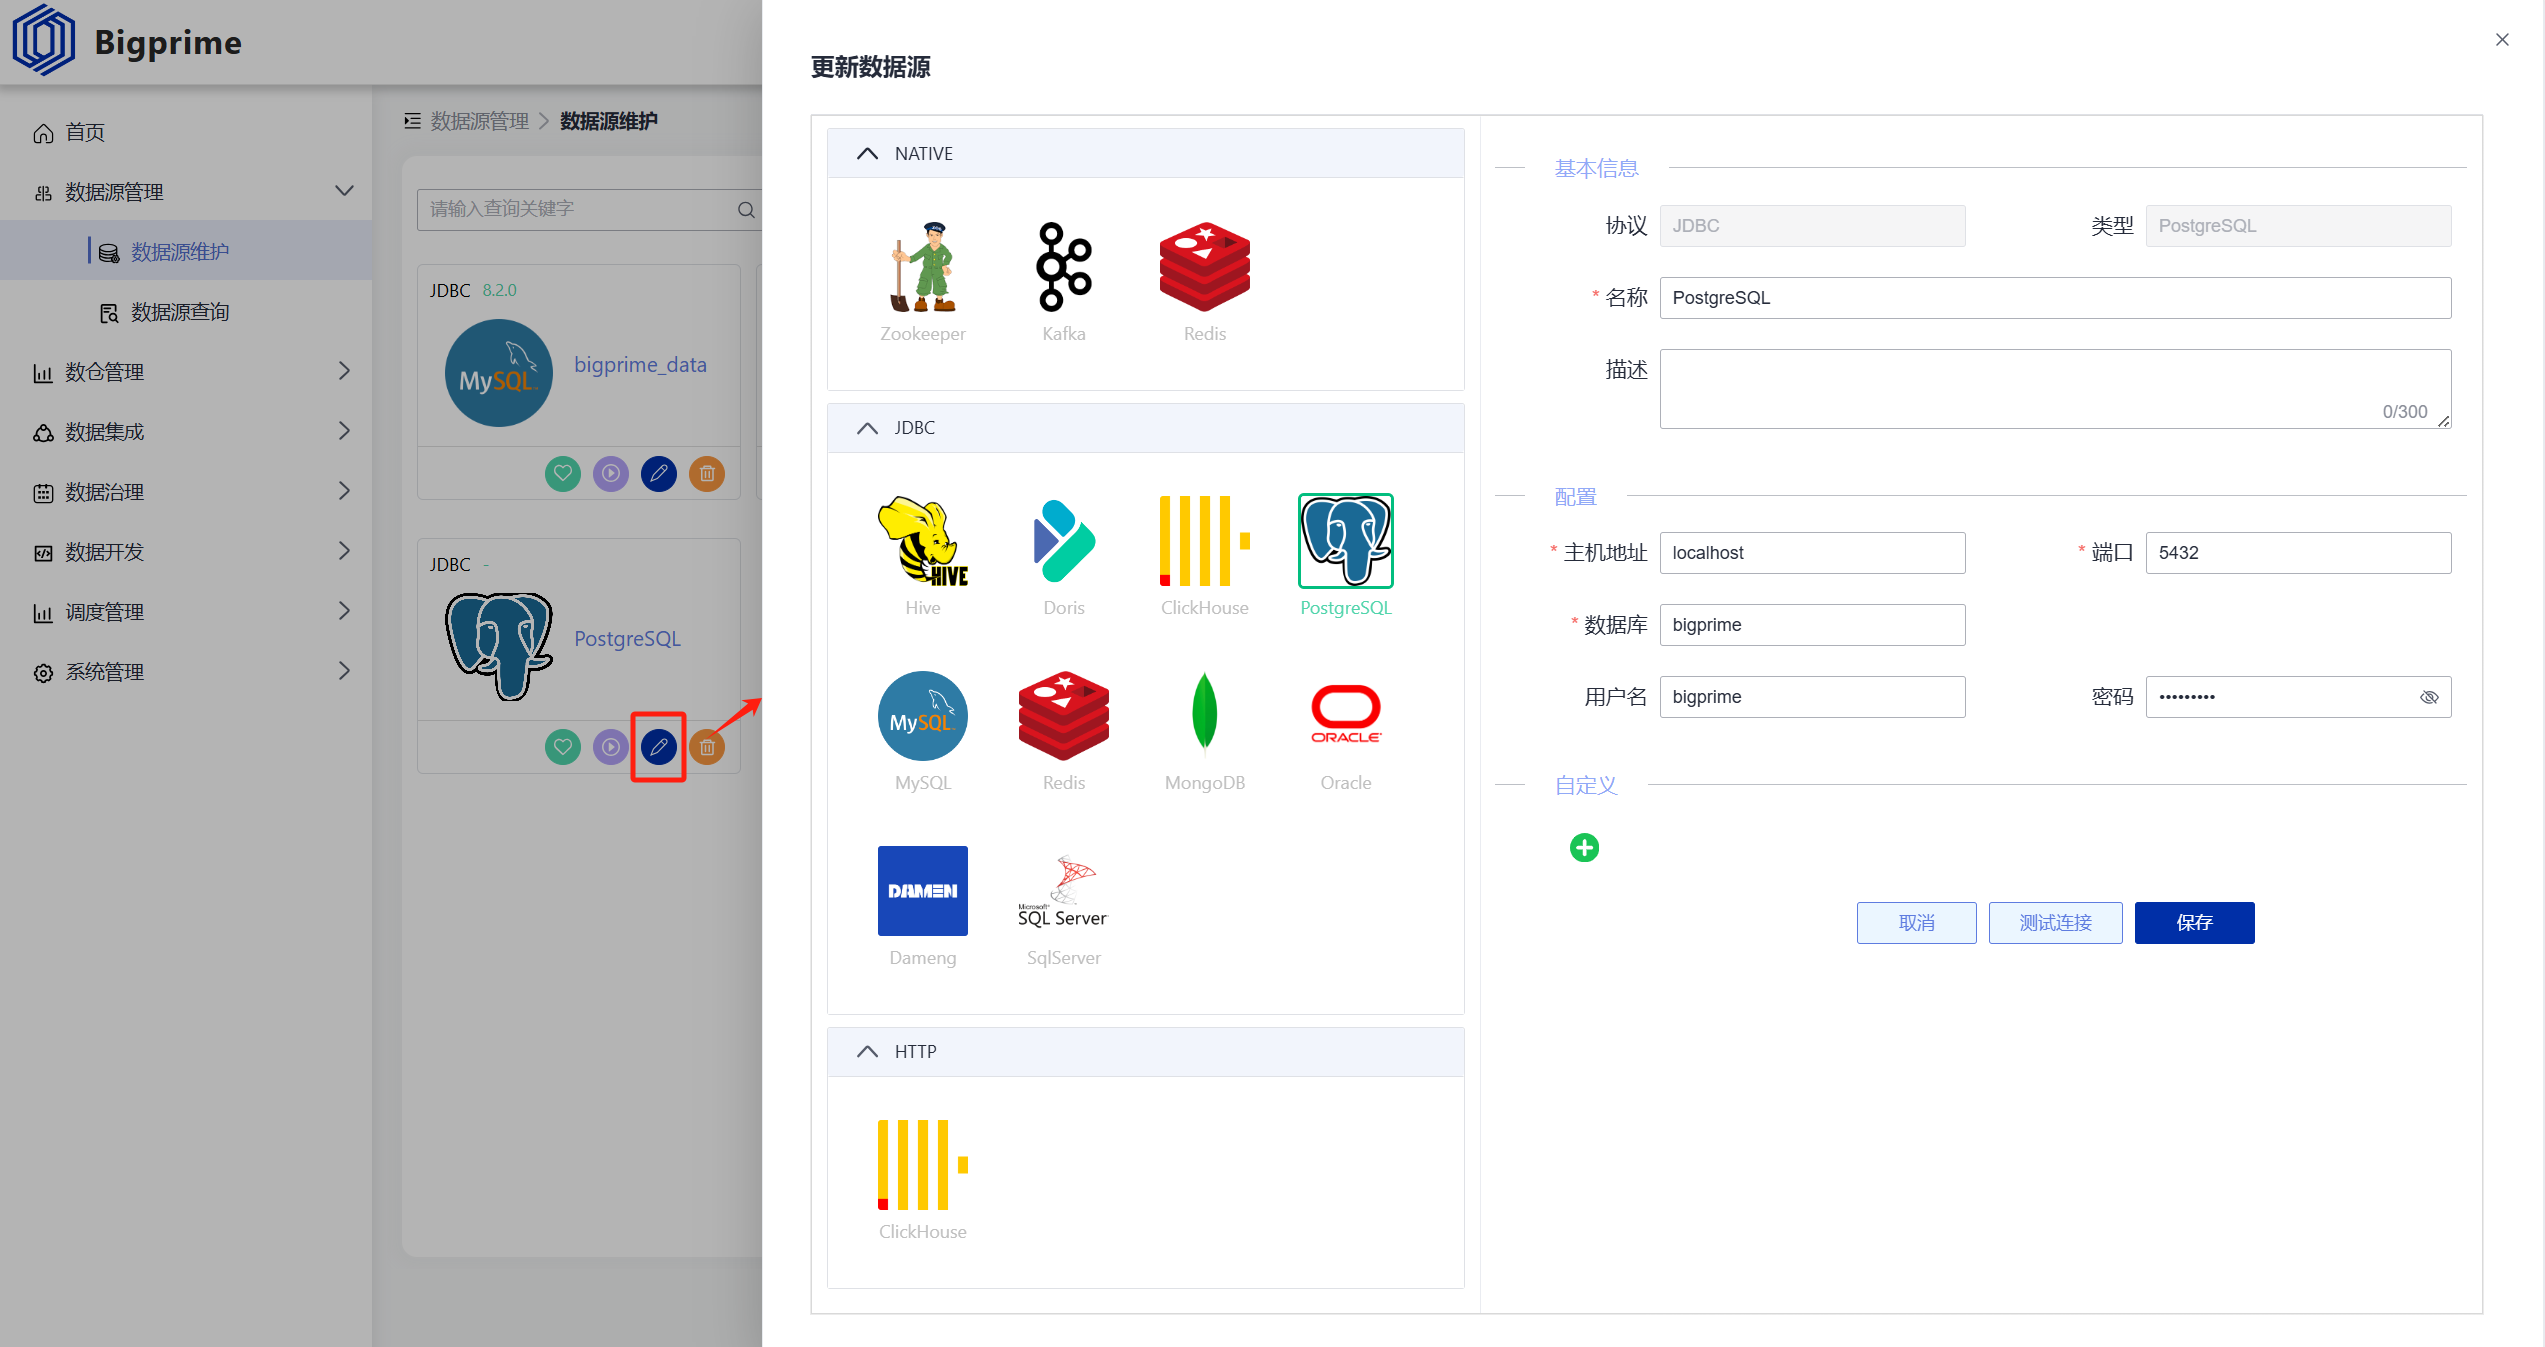Click the delete trash icon on bigprime_data card
The image size is (2545, 1347).
[707, 473]
